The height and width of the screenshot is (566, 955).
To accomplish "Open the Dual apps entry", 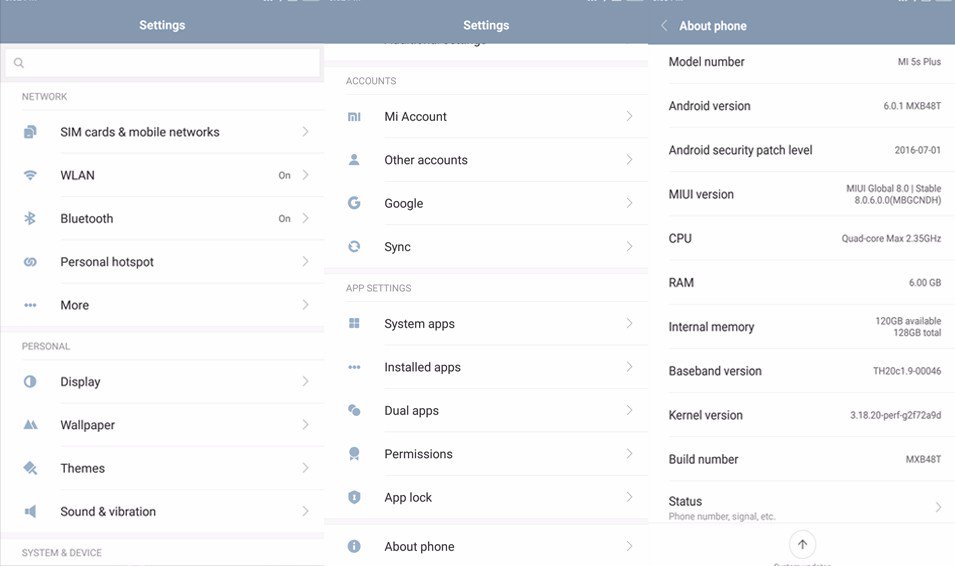I will (411, 411).
